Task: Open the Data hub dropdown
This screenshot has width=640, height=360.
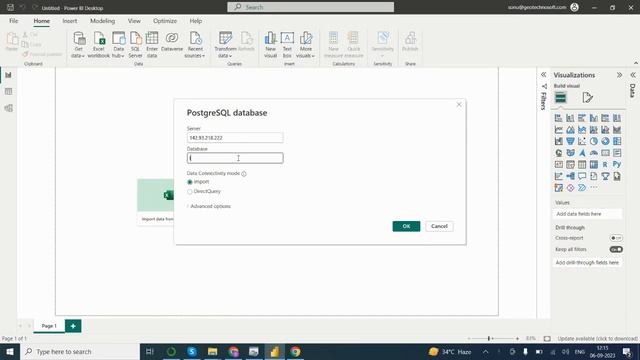Action: coord(118,45)
